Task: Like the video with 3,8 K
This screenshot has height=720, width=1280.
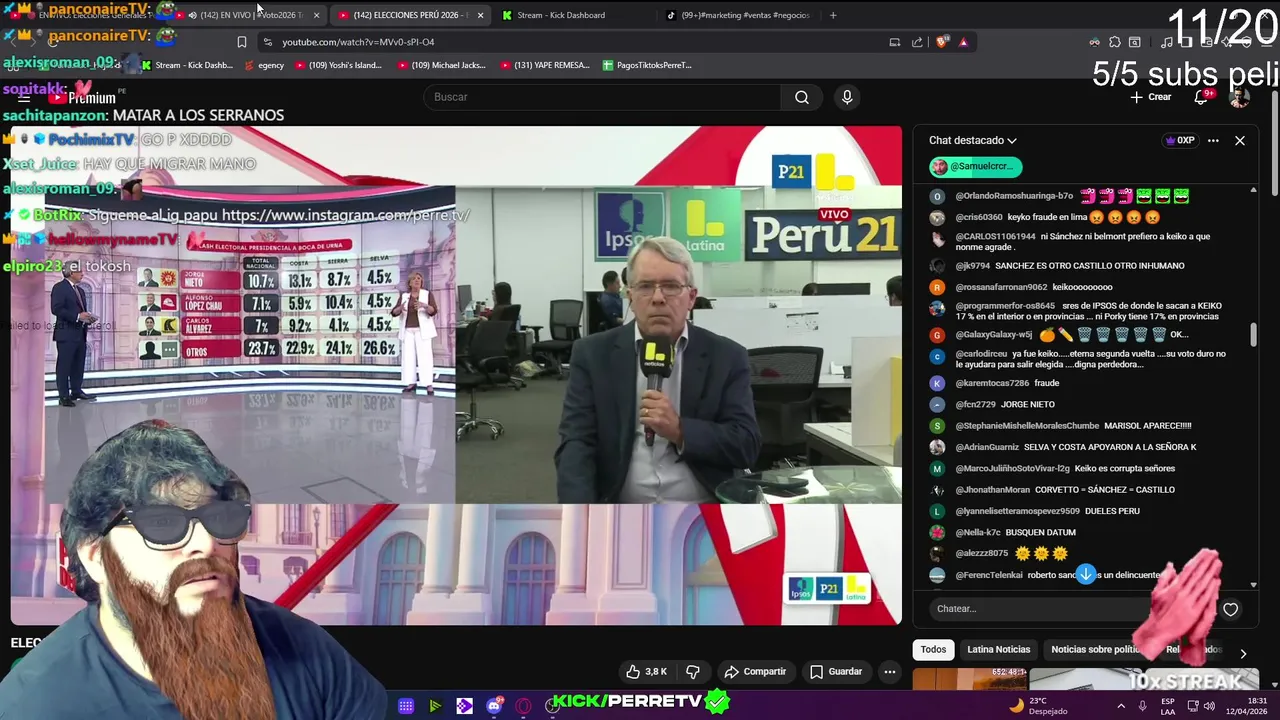Action: [645, 672]
